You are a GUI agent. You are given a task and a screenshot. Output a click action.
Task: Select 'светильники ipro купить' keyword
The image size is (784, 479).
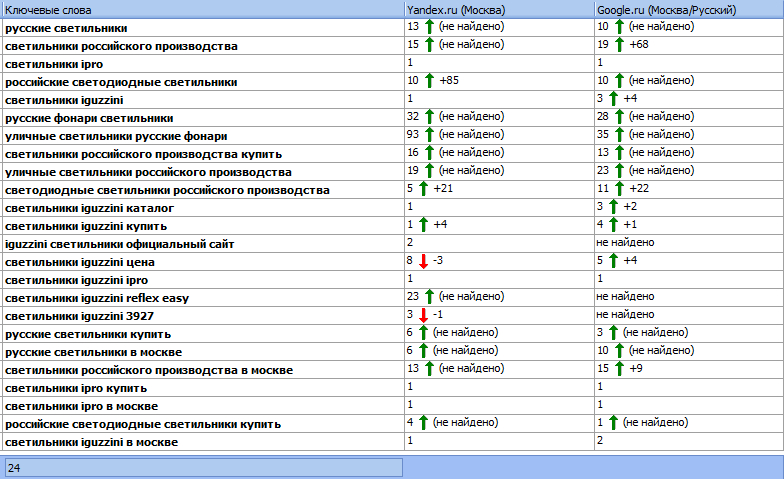76,388
